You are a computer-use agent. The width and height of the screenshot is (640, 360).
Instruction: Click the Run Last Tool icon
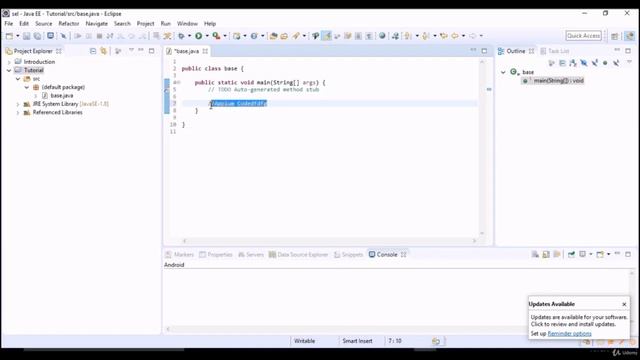coord(216,36)
